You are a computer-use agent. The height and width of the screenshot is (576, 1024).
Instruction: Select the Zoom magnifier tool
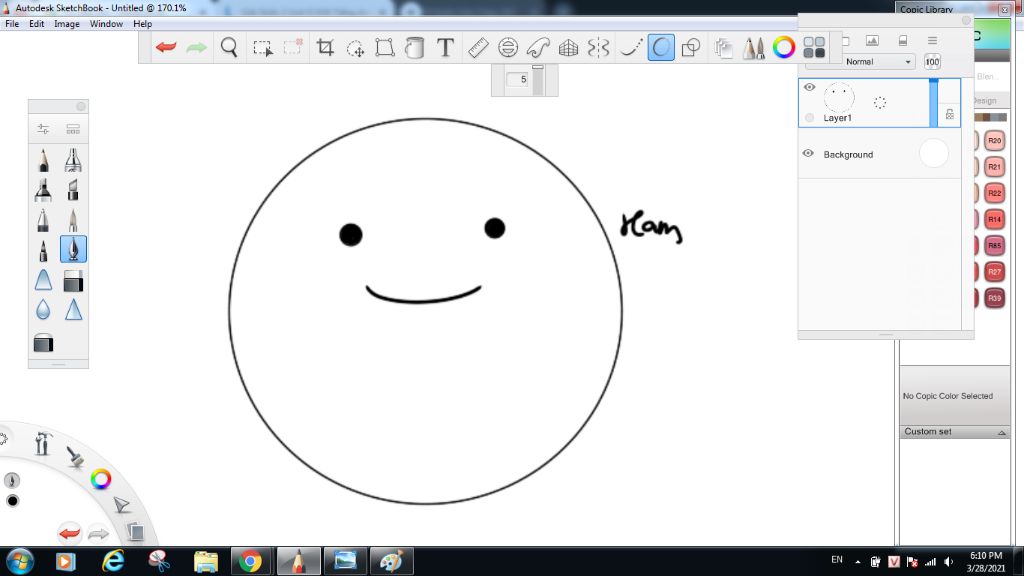[x=229, y=47]
